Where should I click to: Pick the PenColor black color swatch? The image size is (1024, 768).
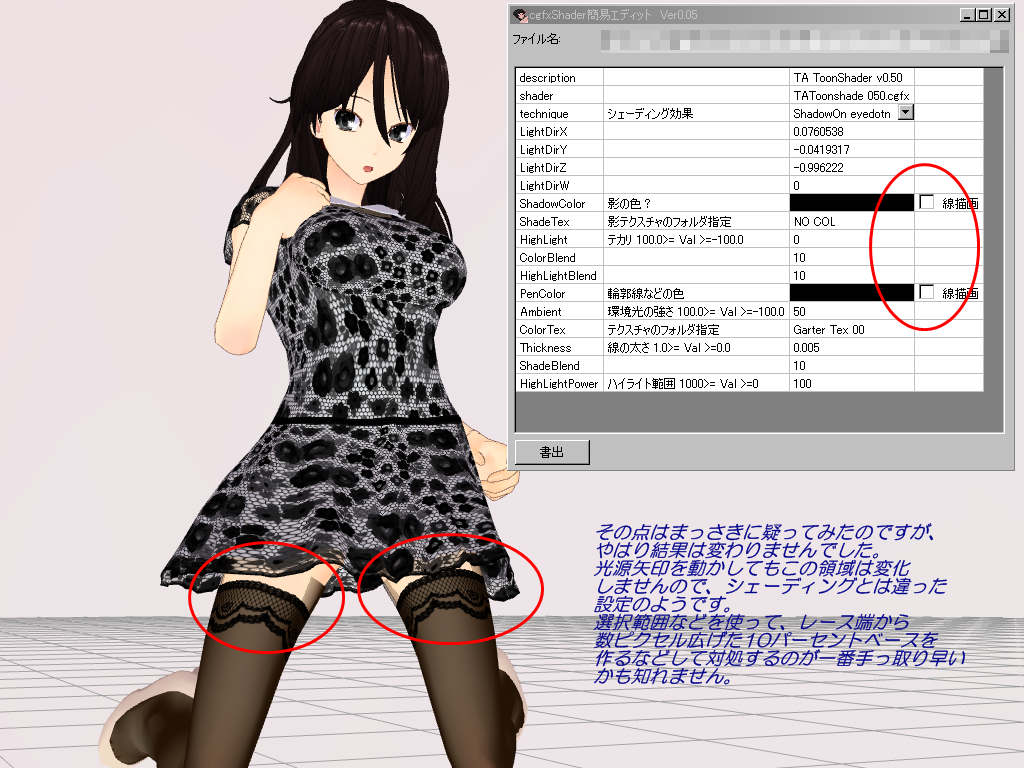coord(851,293)
